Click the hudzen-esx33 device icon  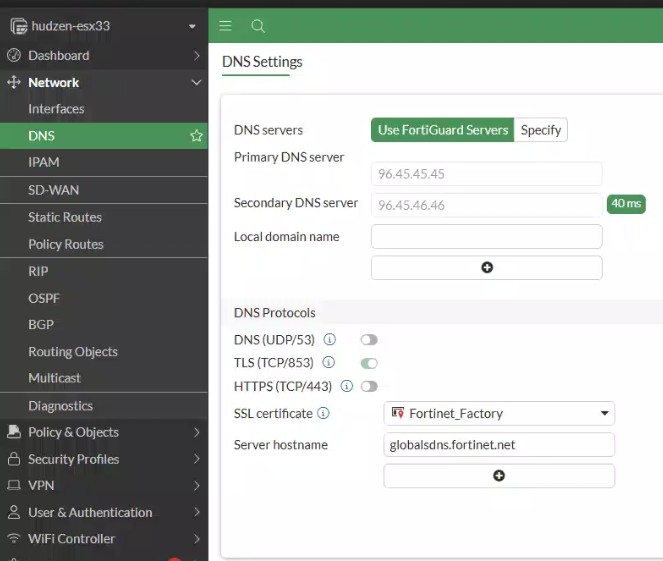click(x=19, y=26)
